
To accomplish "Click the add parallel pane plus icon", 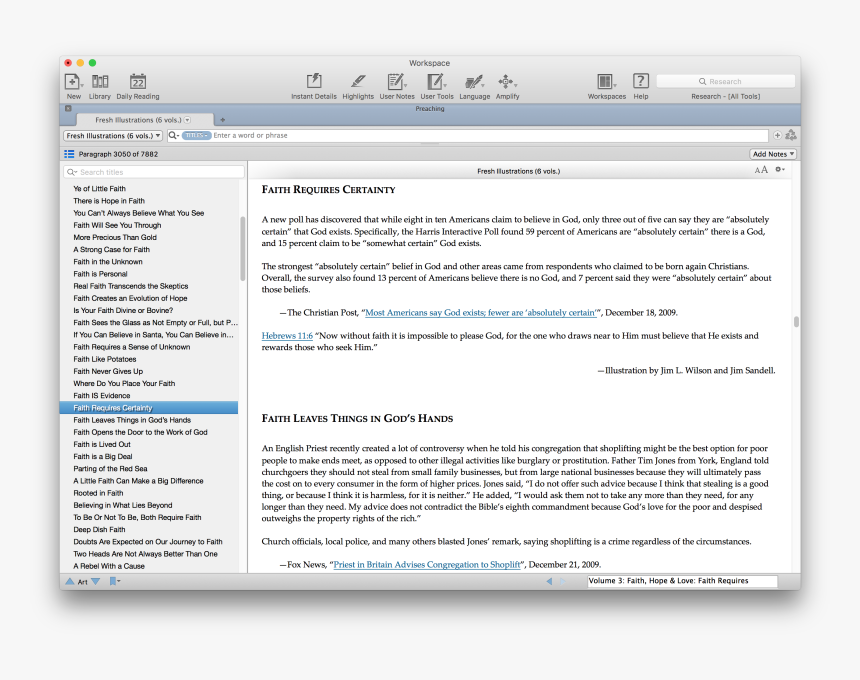I will click(777, 135).
